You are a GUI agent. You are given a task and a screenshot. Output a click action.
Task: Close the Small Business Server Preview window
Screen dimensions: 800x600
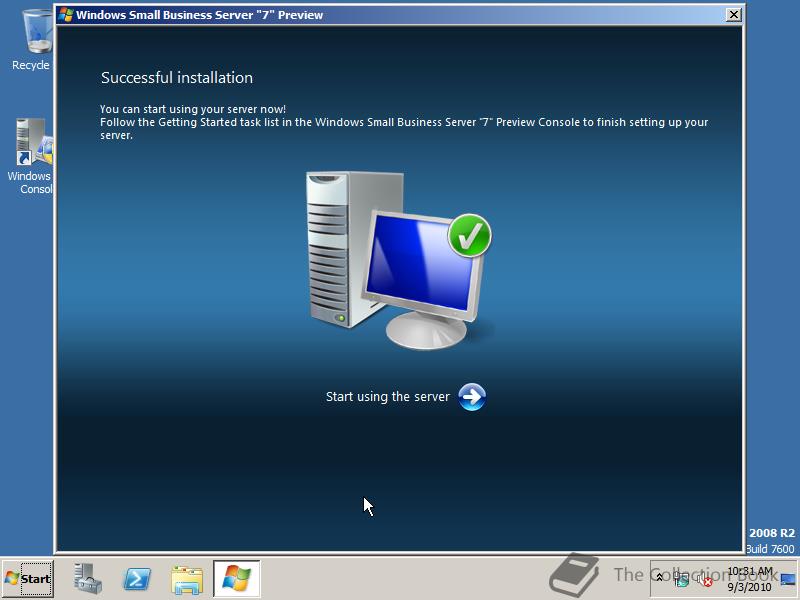[x=734, y=15]
